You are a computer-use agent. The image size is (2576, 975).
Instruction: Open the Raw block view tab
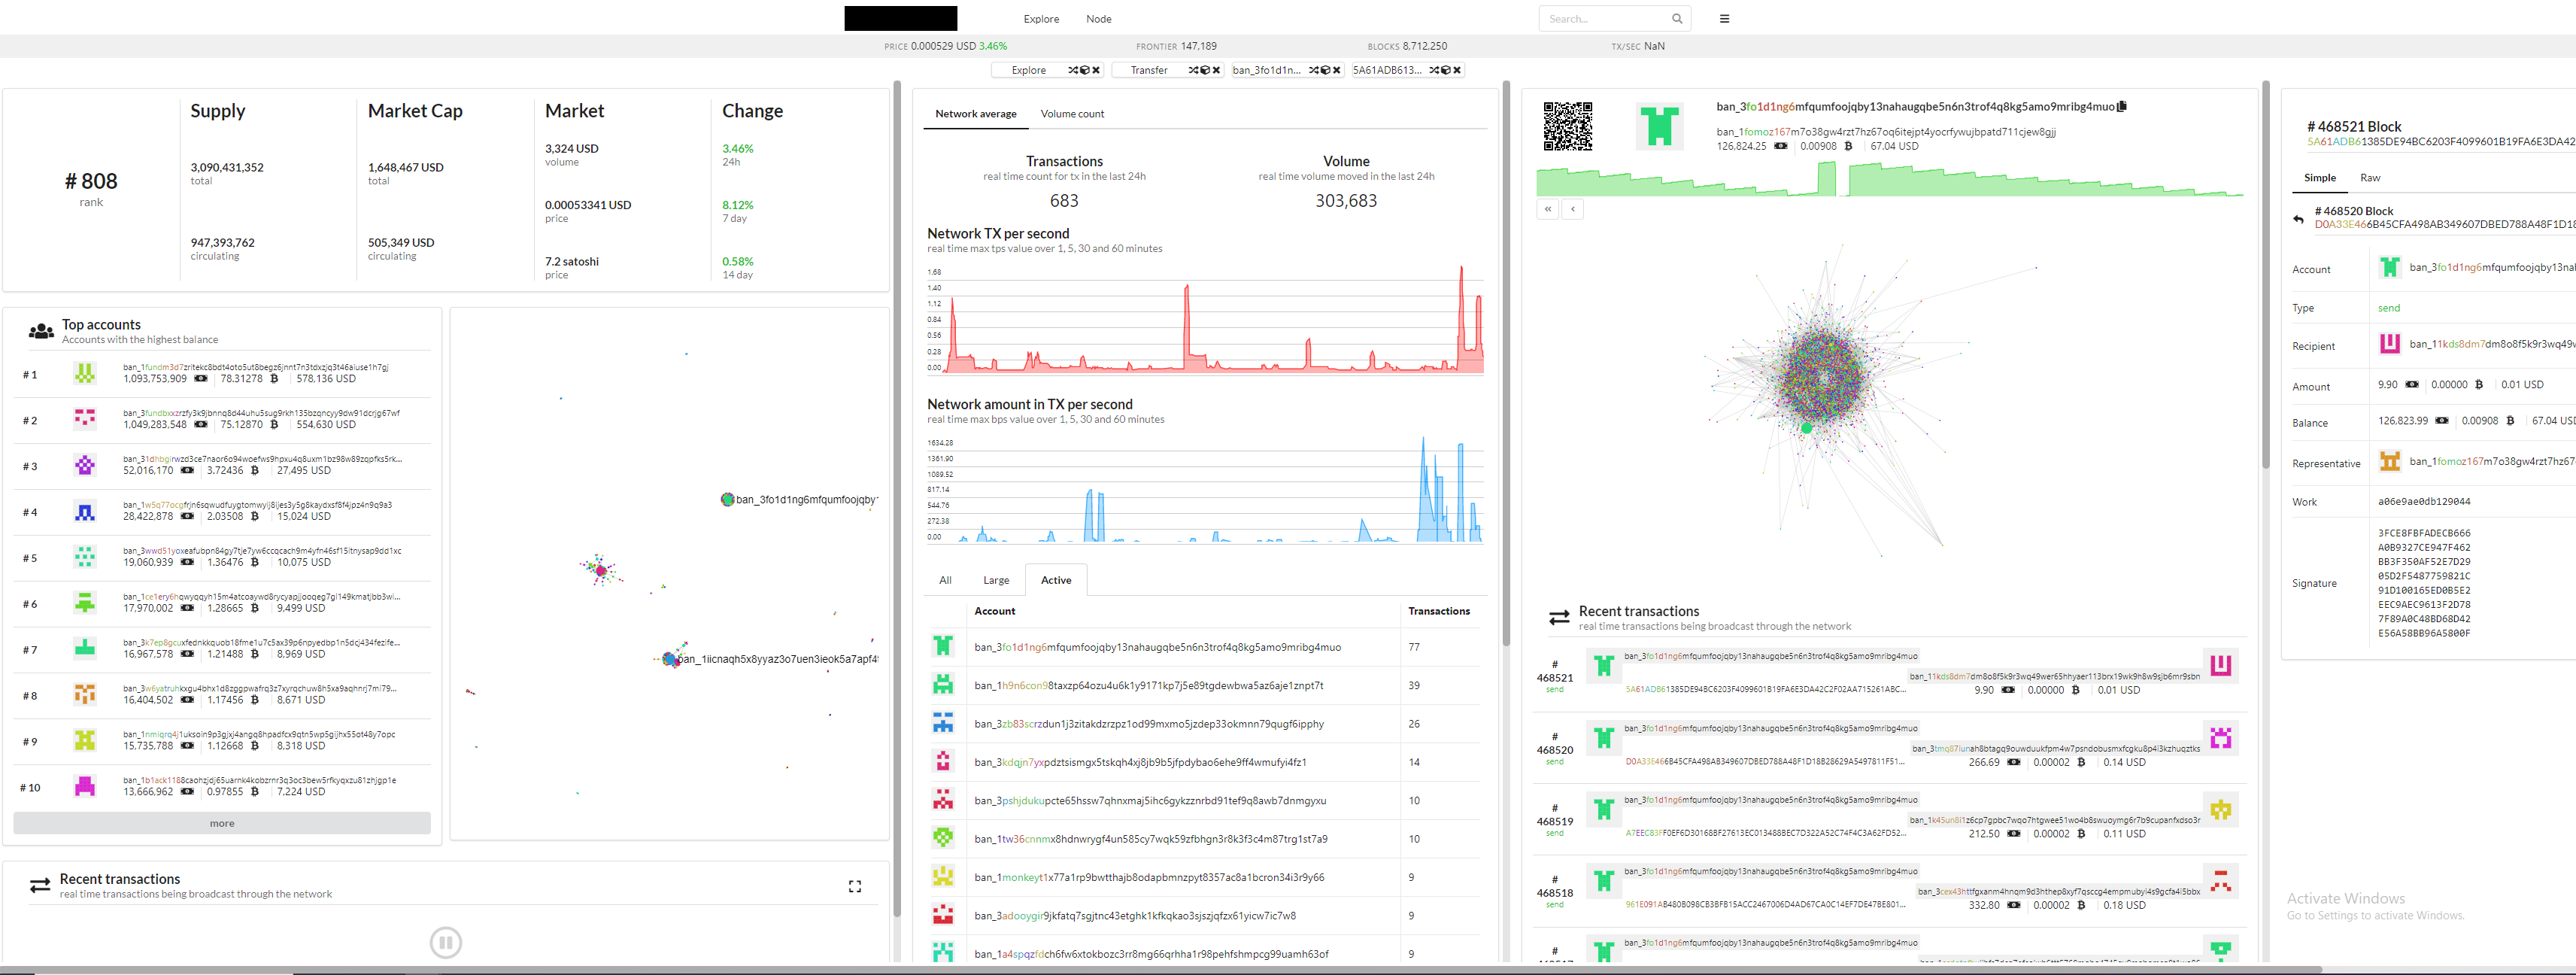[2369, 178]
